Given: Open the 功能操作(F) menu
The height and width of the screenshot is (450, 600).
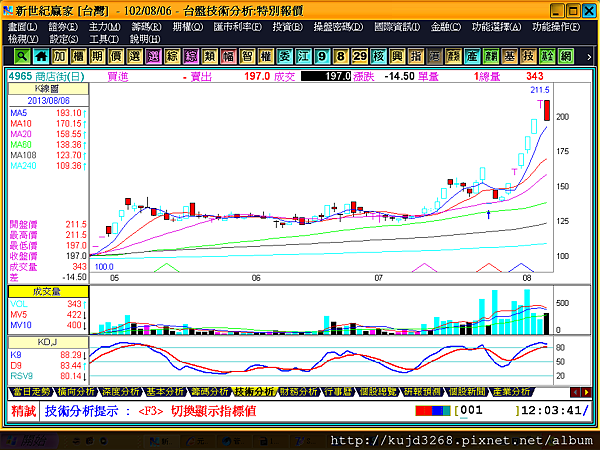Looking at the screenshot, I should click(556, 27).
